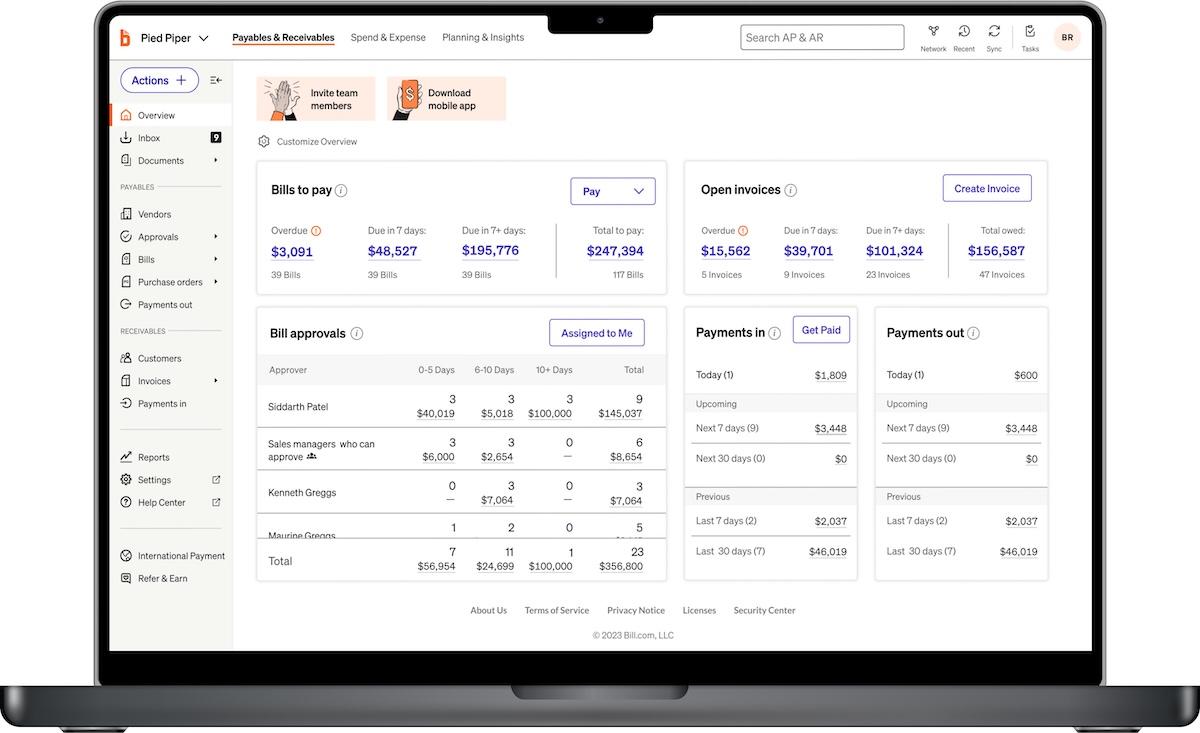Click the Overdue warning indicator under Open invoices

745,229
